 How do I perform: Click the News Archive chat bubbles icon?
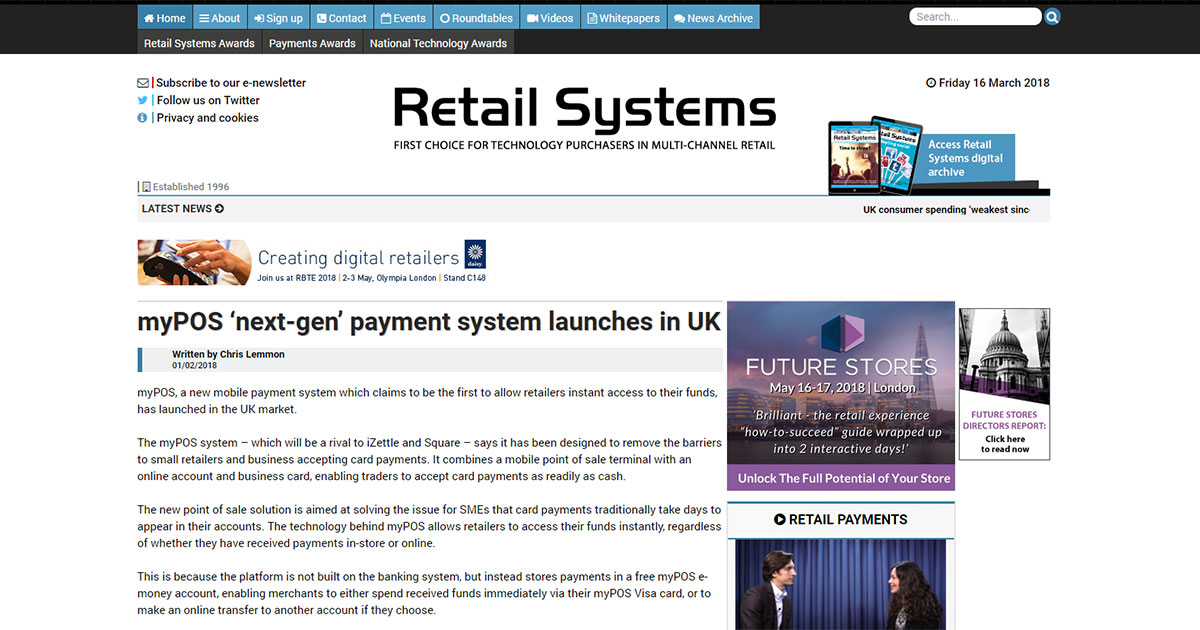679,18
